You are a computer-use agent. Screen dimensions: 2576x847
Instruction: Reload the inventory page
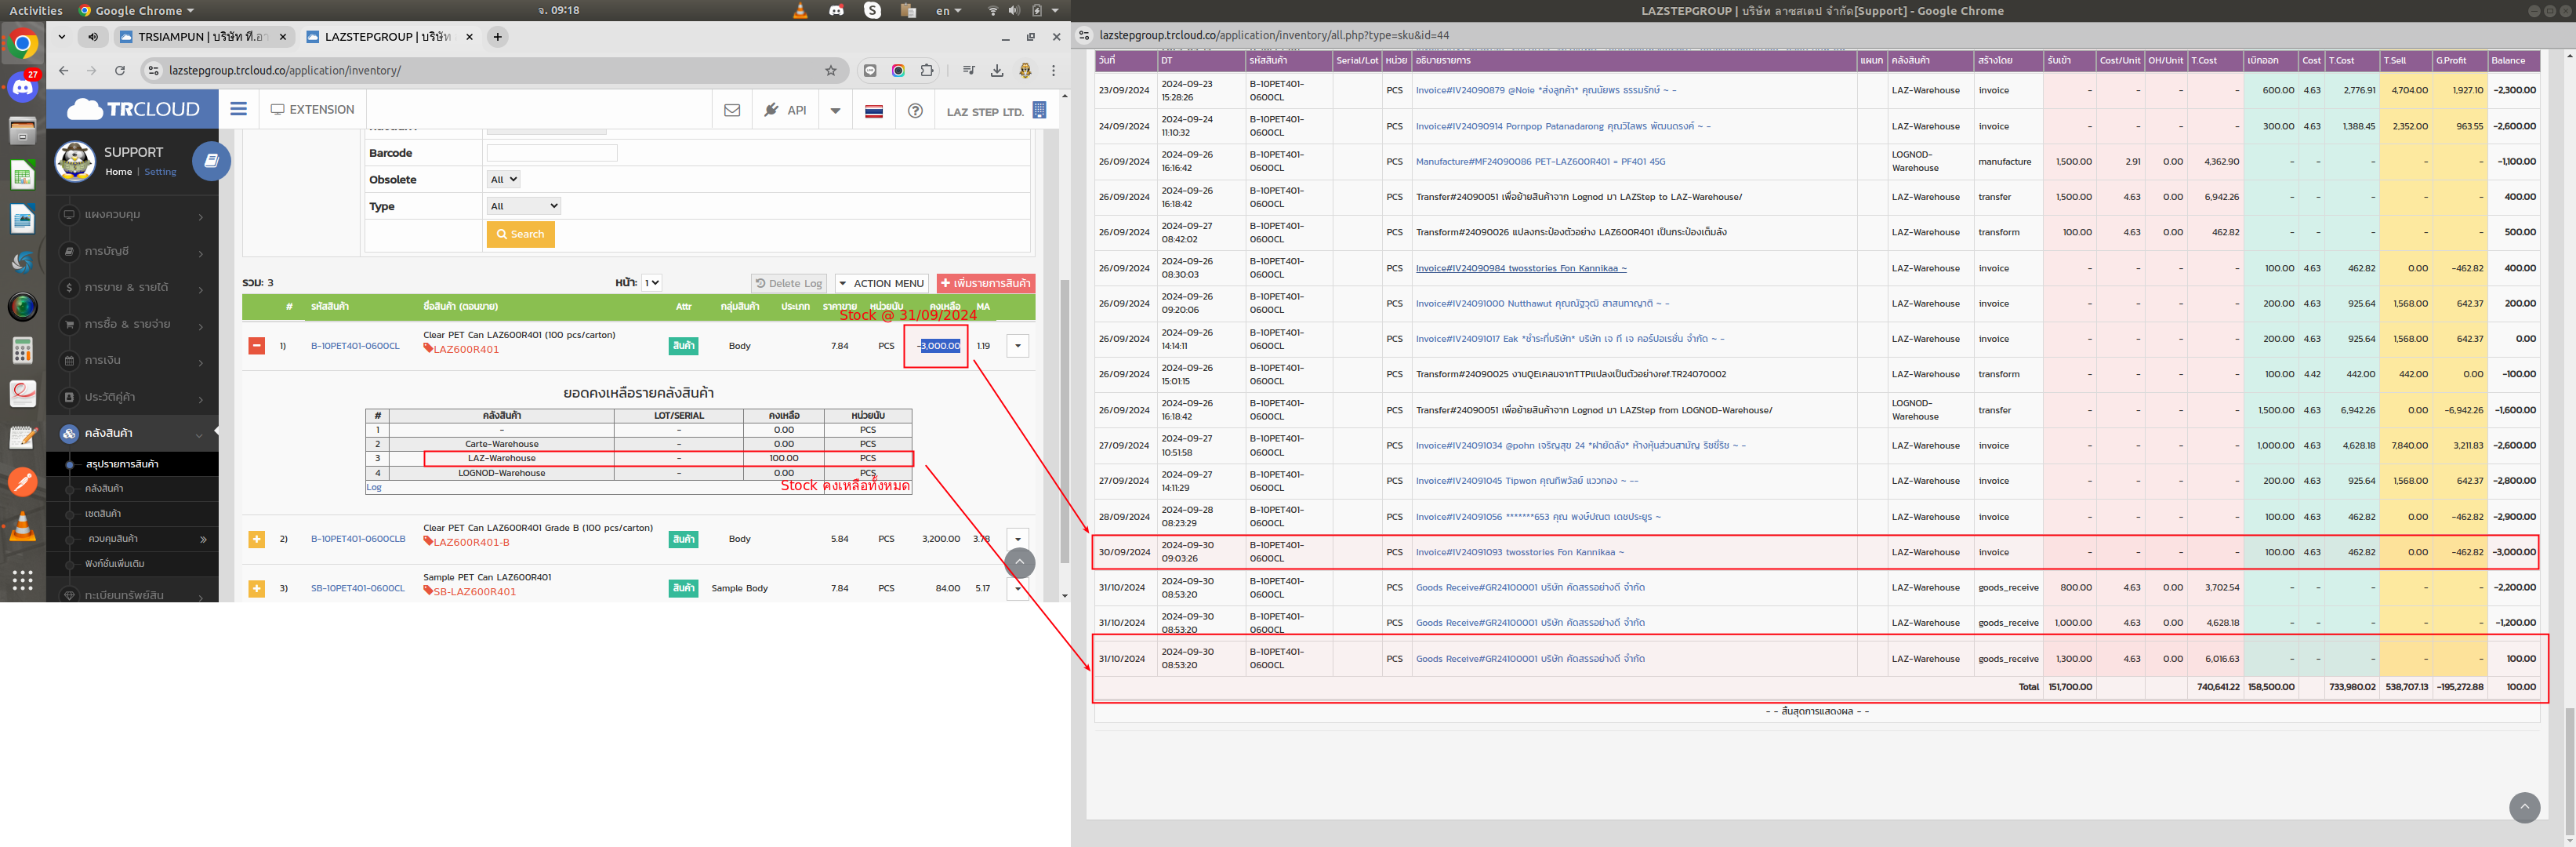click(x=120, y=70)
